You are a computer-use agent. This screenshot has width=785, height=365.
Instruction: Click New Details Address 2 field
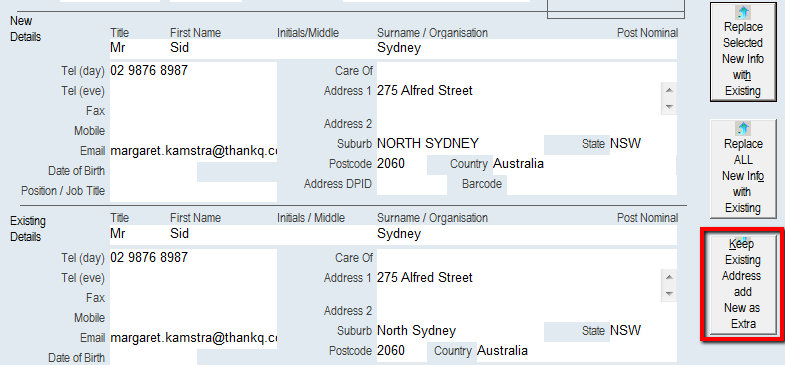[x=527, y=124]
